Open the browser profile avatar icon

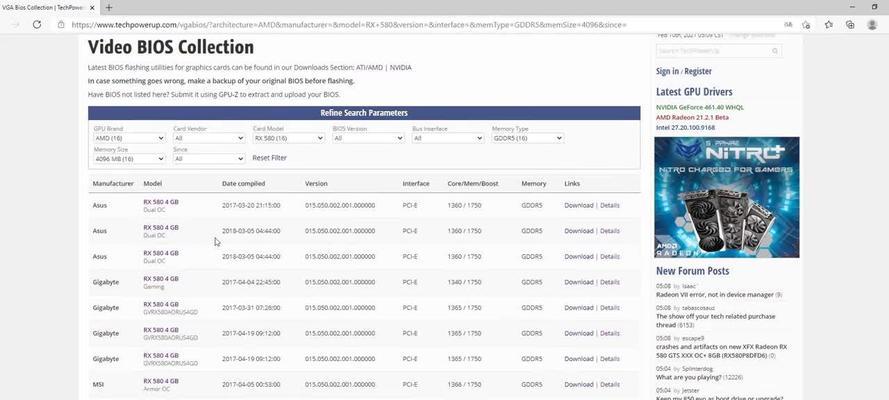click(x=872, y=25)
